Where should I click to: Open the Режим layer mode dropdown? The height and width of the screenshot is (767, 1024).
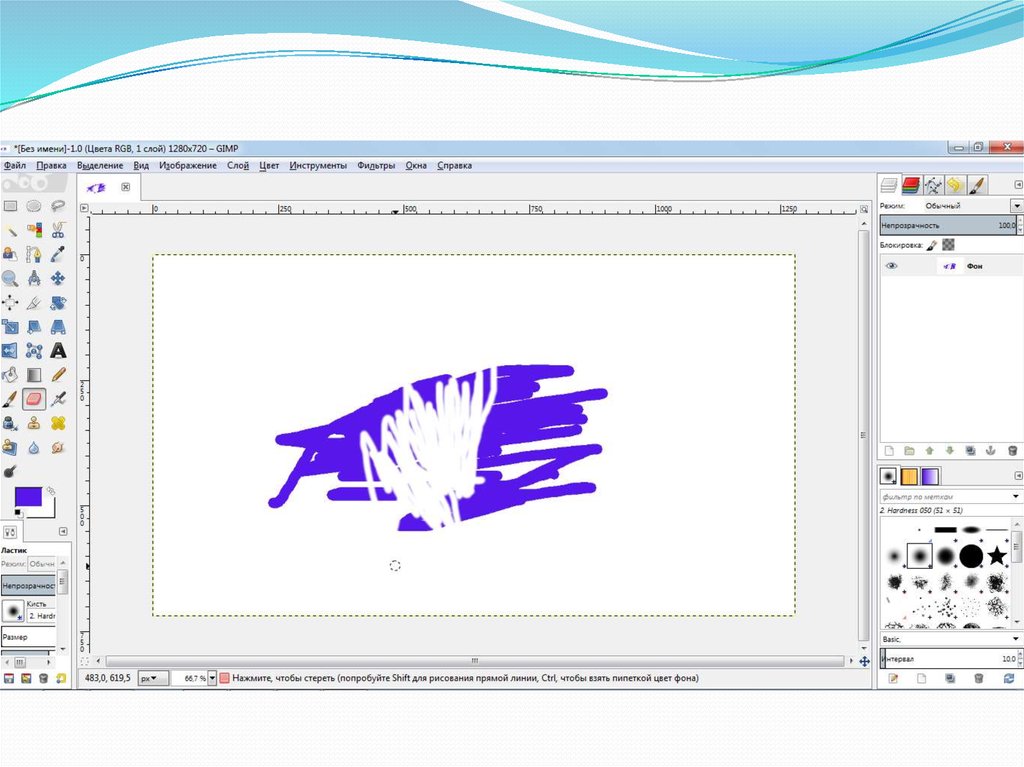point(1016,205)
